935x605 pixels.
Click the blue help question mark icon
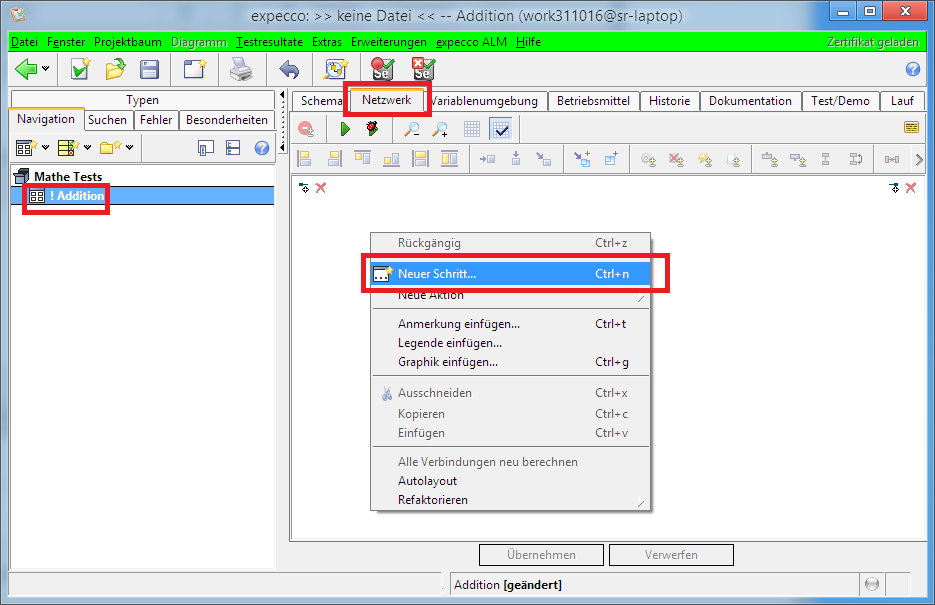pyautogui.click(x=912, y=69)
